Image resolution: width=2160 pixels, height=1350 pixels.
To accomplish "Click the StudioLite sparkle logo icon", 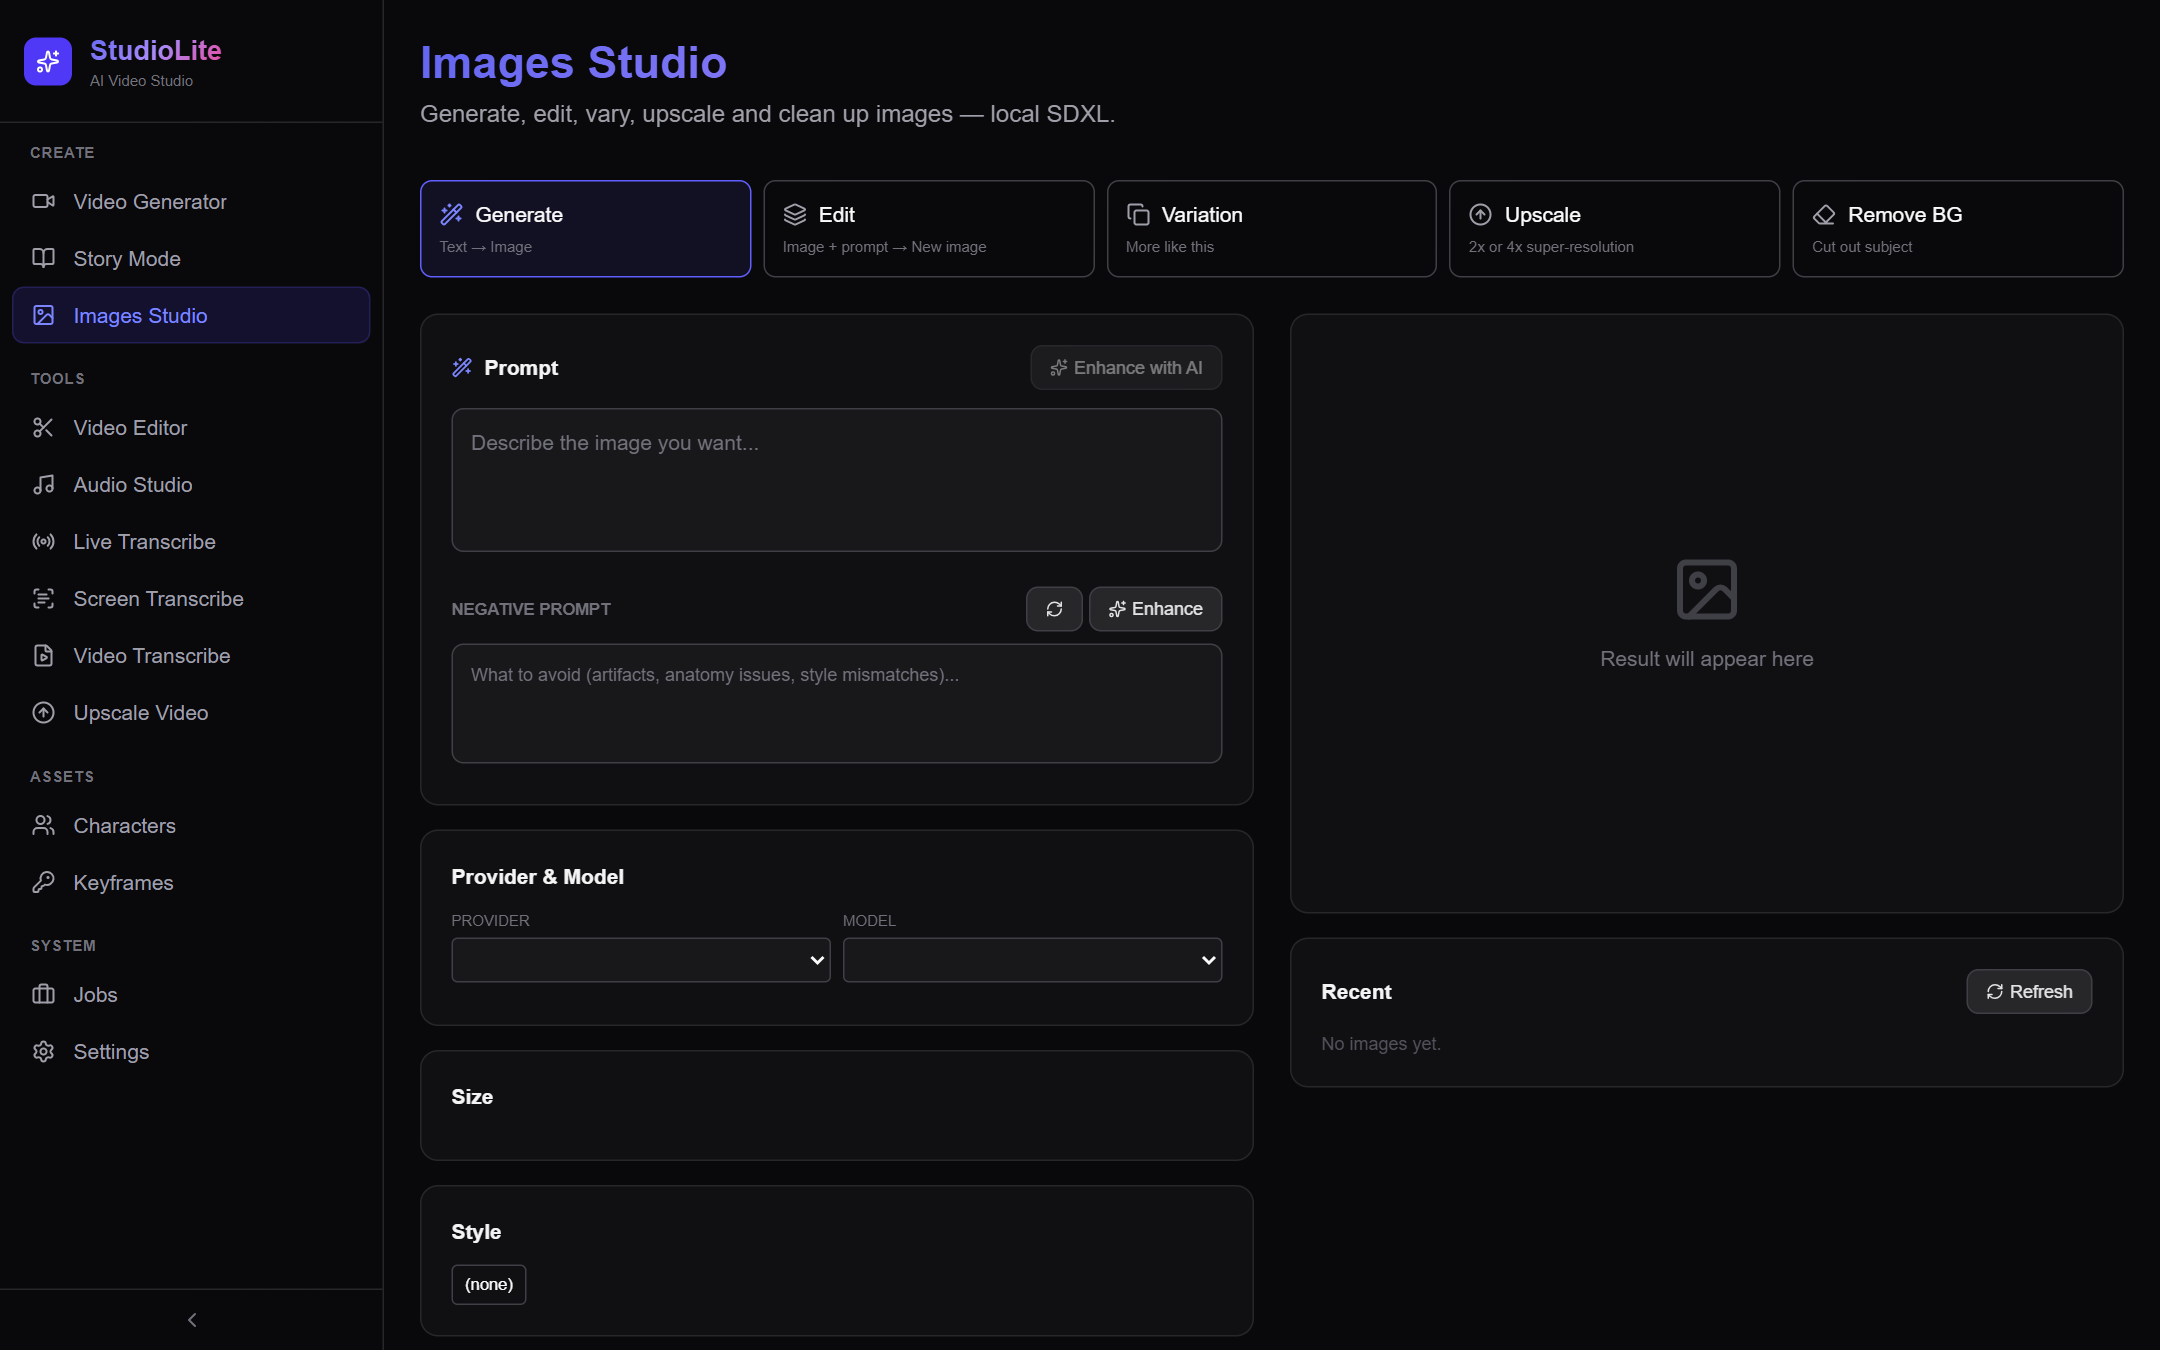I will pyautogui.click(x=48, y=62).
